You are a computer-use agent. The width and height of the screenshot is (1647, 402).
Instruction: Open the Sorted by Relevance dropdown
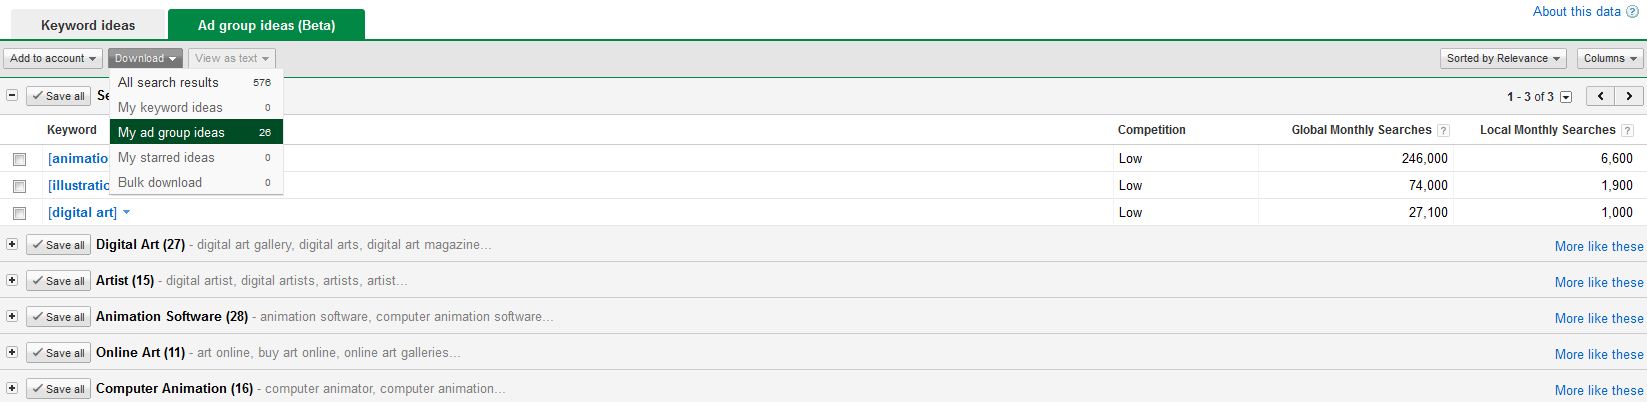1503,58
